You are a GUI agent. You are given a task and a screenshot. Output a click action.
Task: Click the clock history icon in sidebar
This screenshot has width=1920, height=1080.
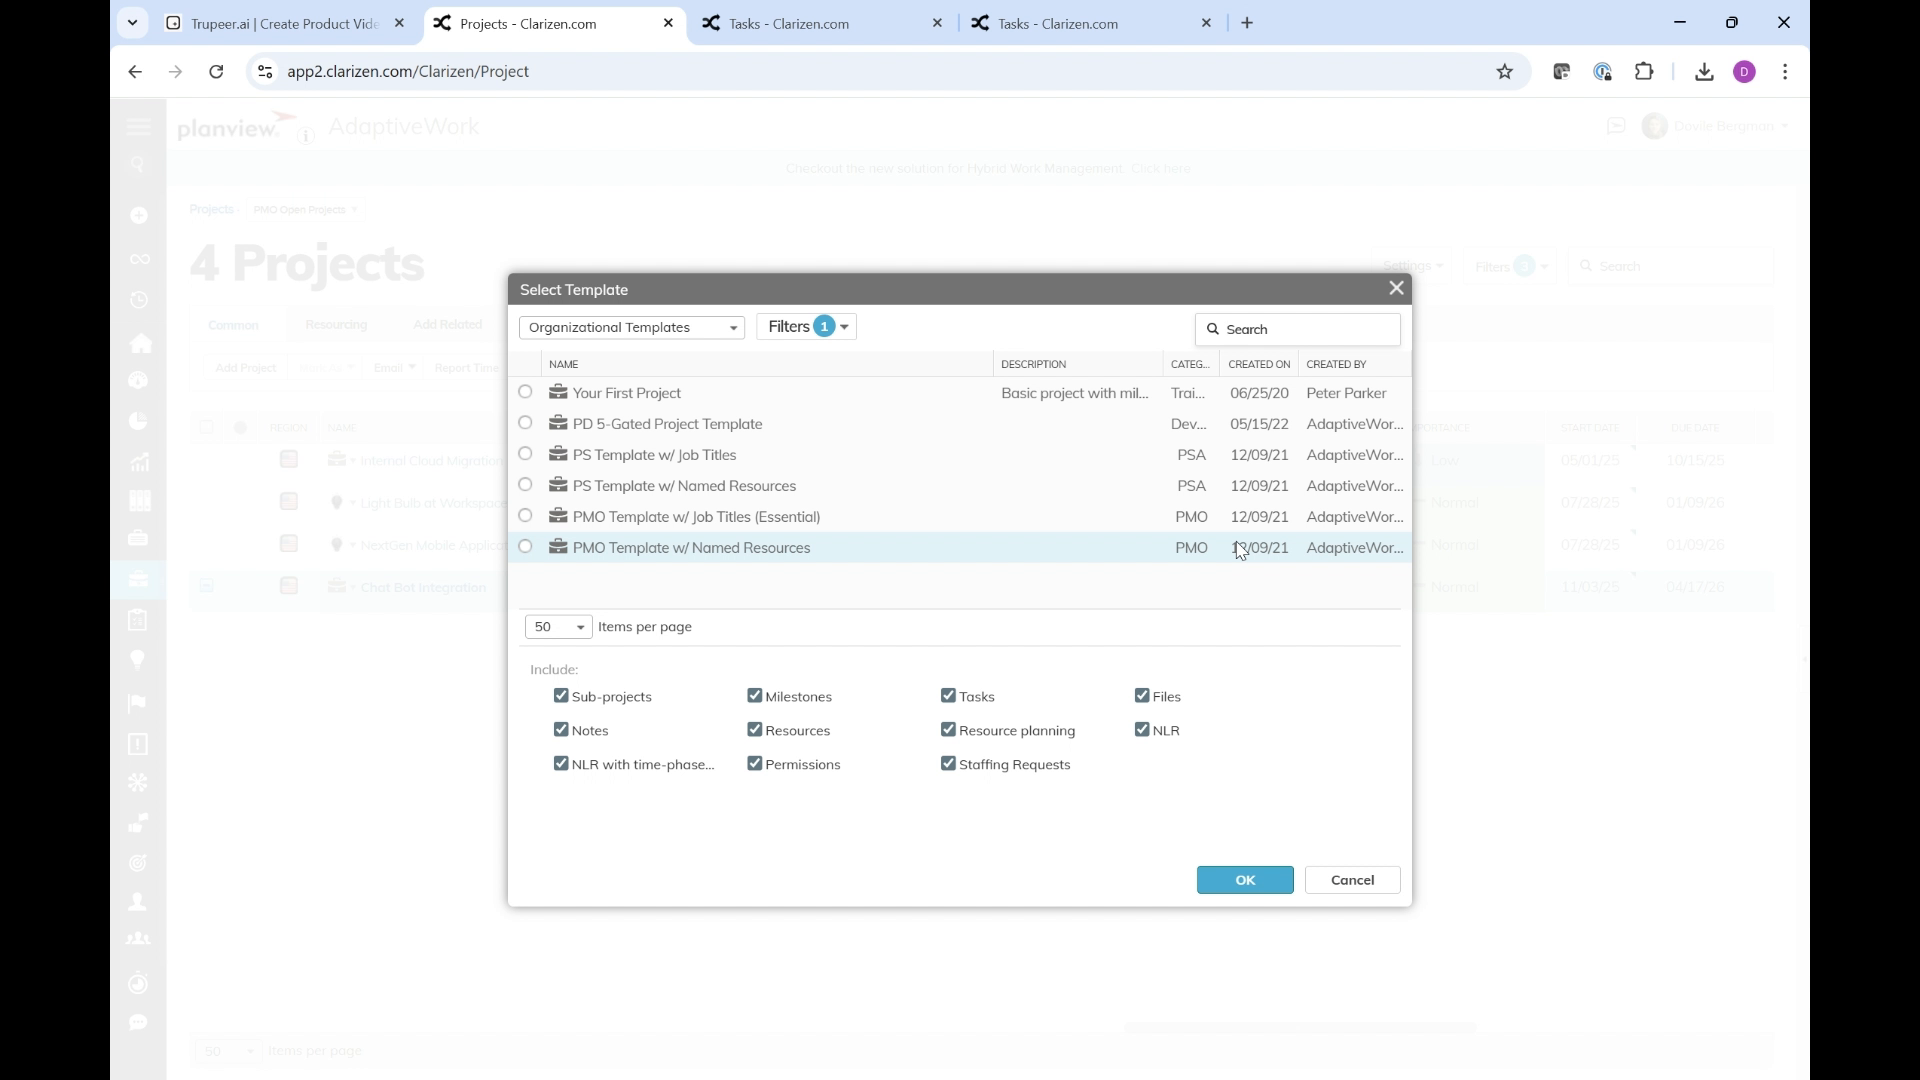139,299
